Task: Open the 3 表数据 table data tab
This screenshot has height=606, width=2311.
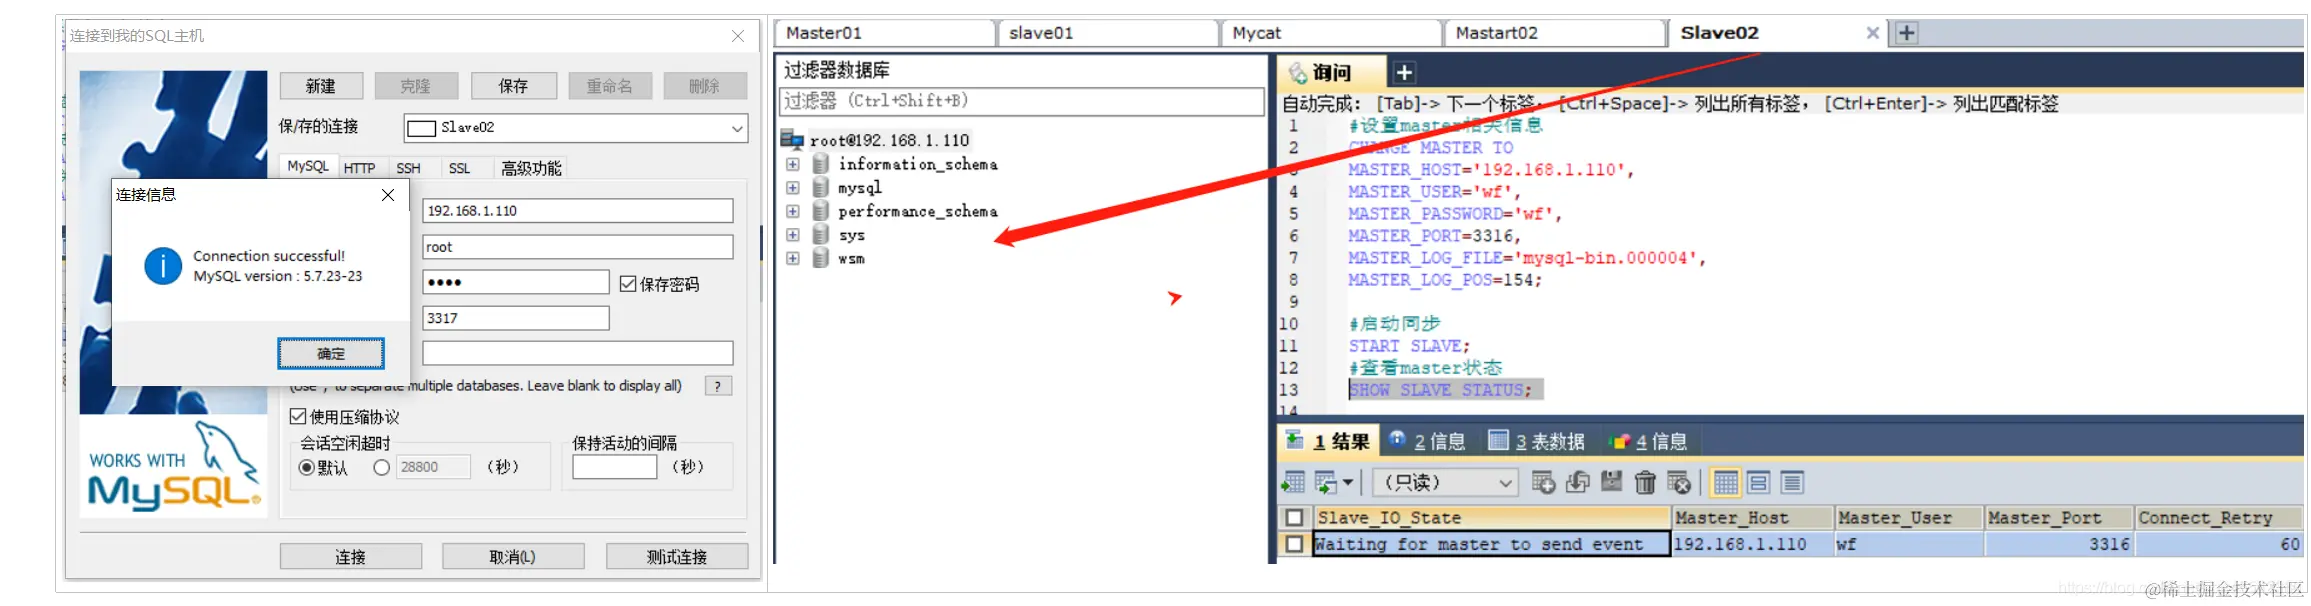Action: [x=1537, y=441]
